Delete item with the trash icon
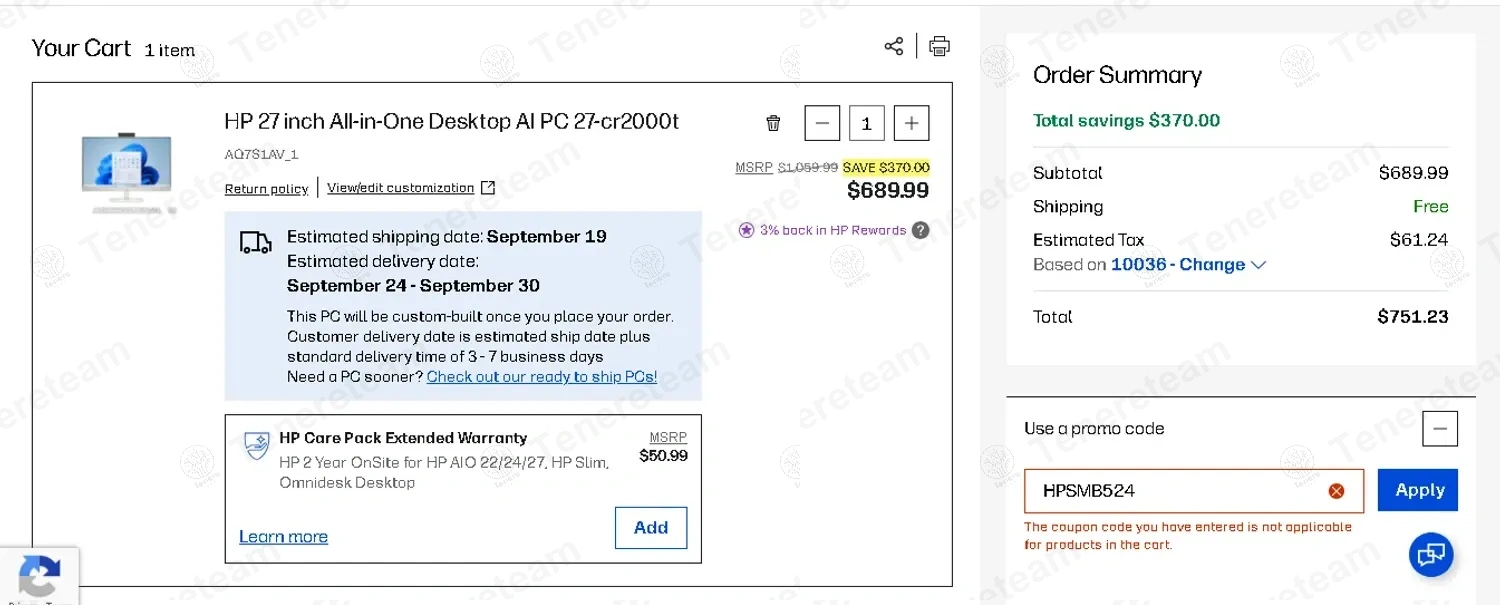This screenshot has width=1500, height=605. click(x=773, y=123)
